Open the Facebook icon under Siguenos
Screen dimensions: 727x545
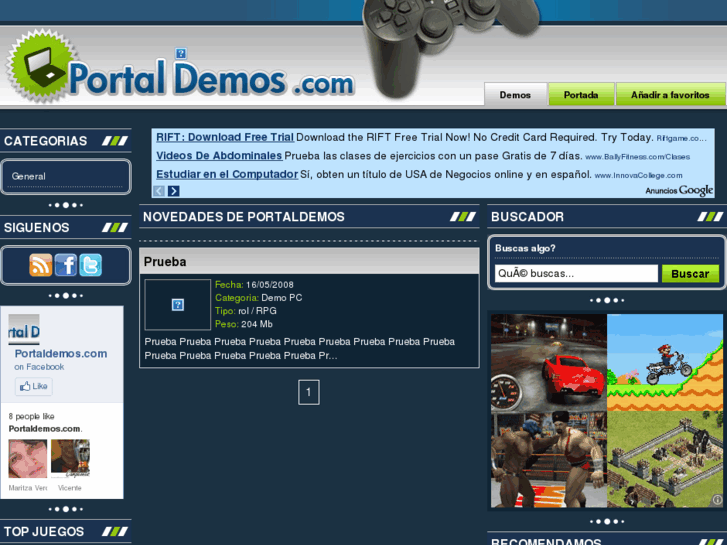click(x=66, y=265)
